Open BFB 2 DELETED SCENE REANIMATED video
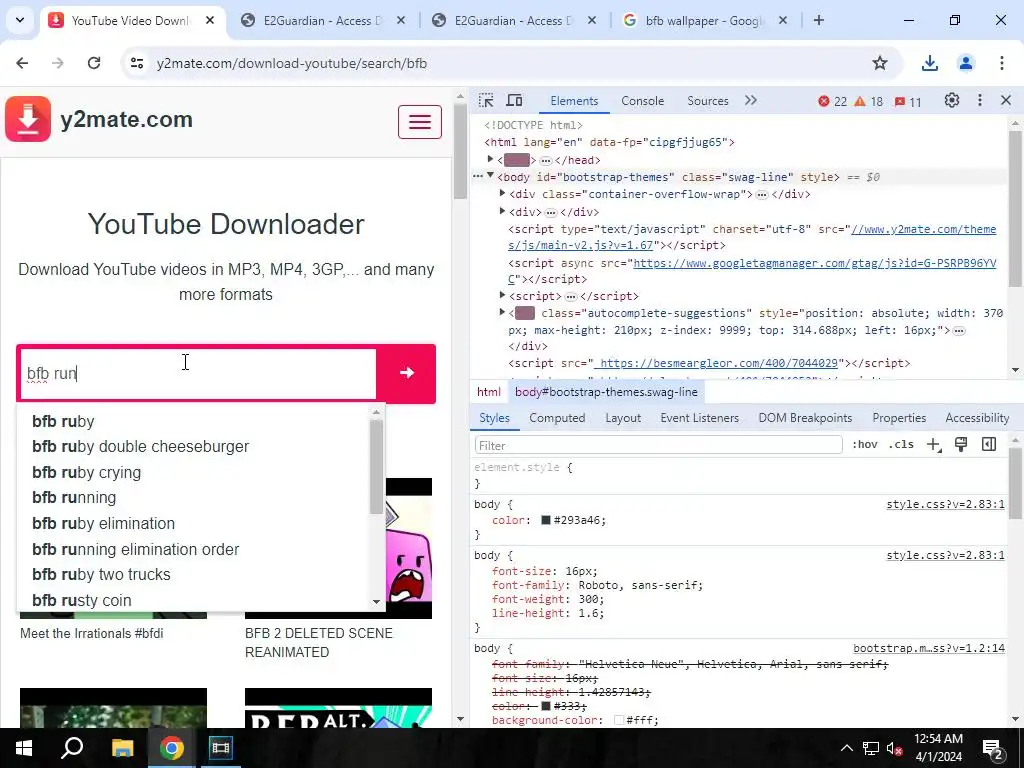The image size is (1024, 768). pos(318,643)
